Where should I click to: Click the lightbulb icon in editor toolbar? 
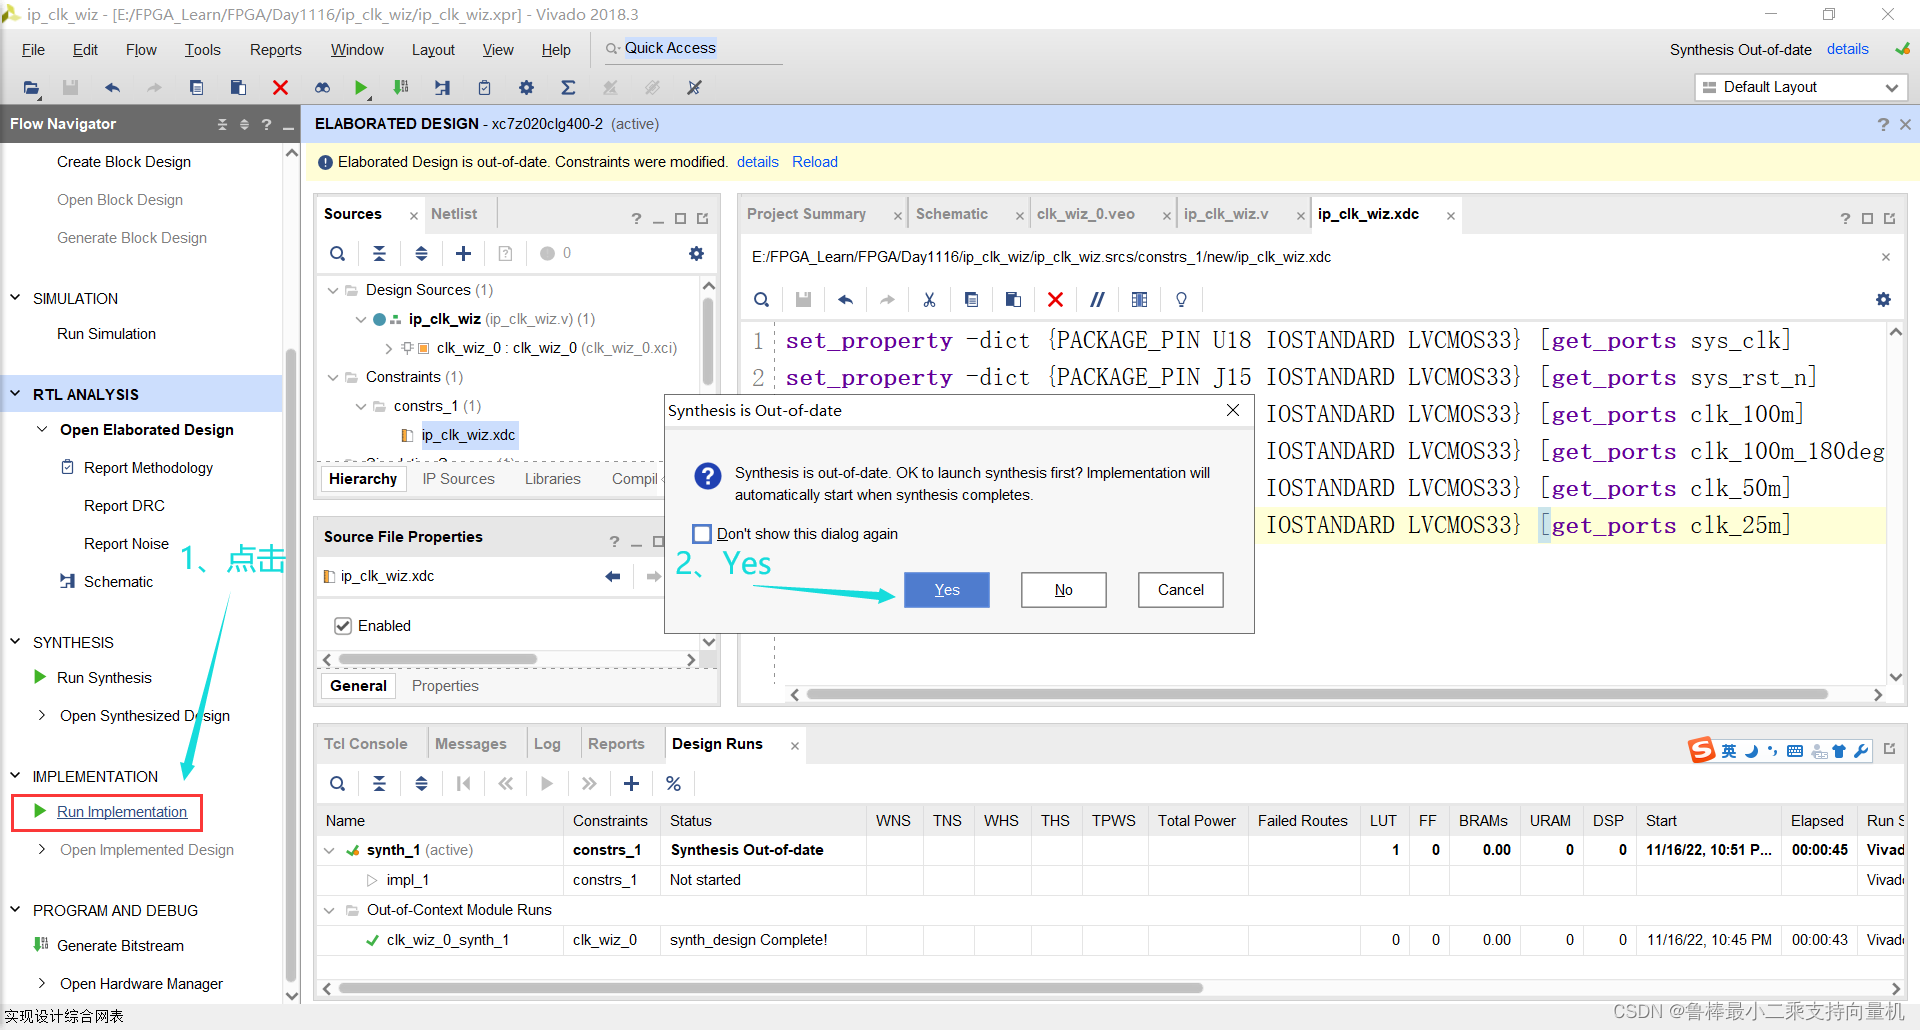coord(1181,300)
